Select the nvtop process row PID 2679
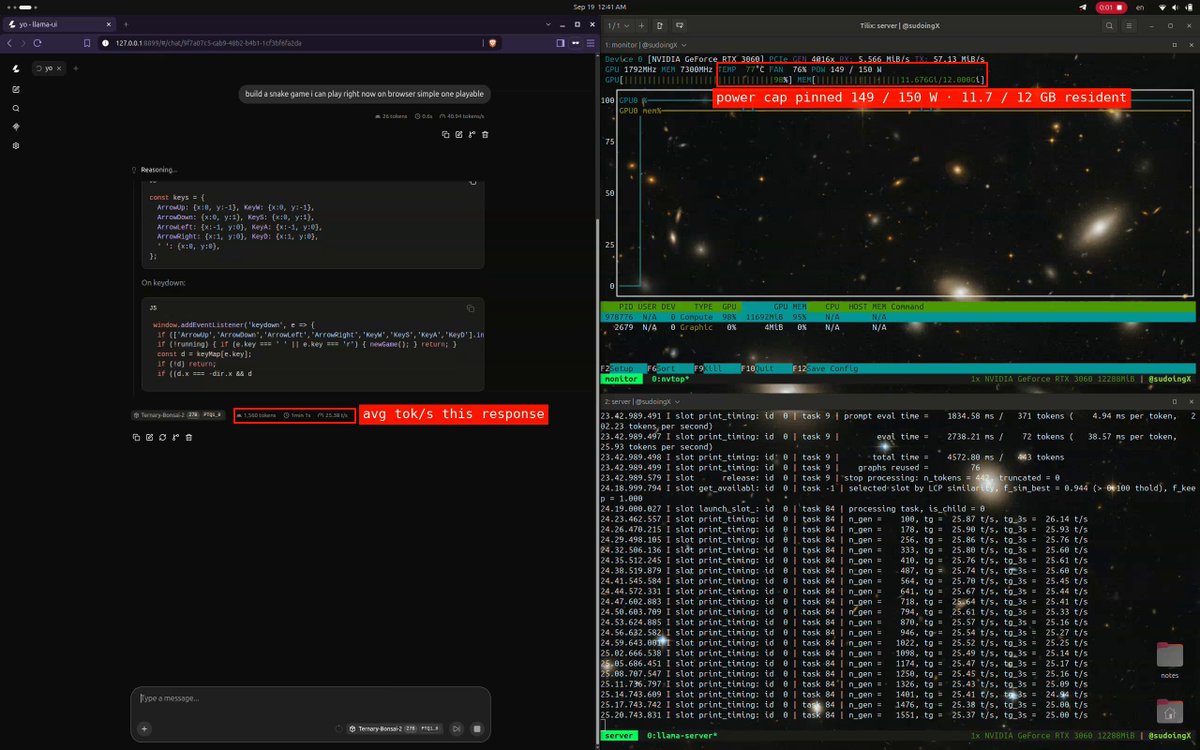Viewport: 1200px width, 750px height. pos(898,326)
